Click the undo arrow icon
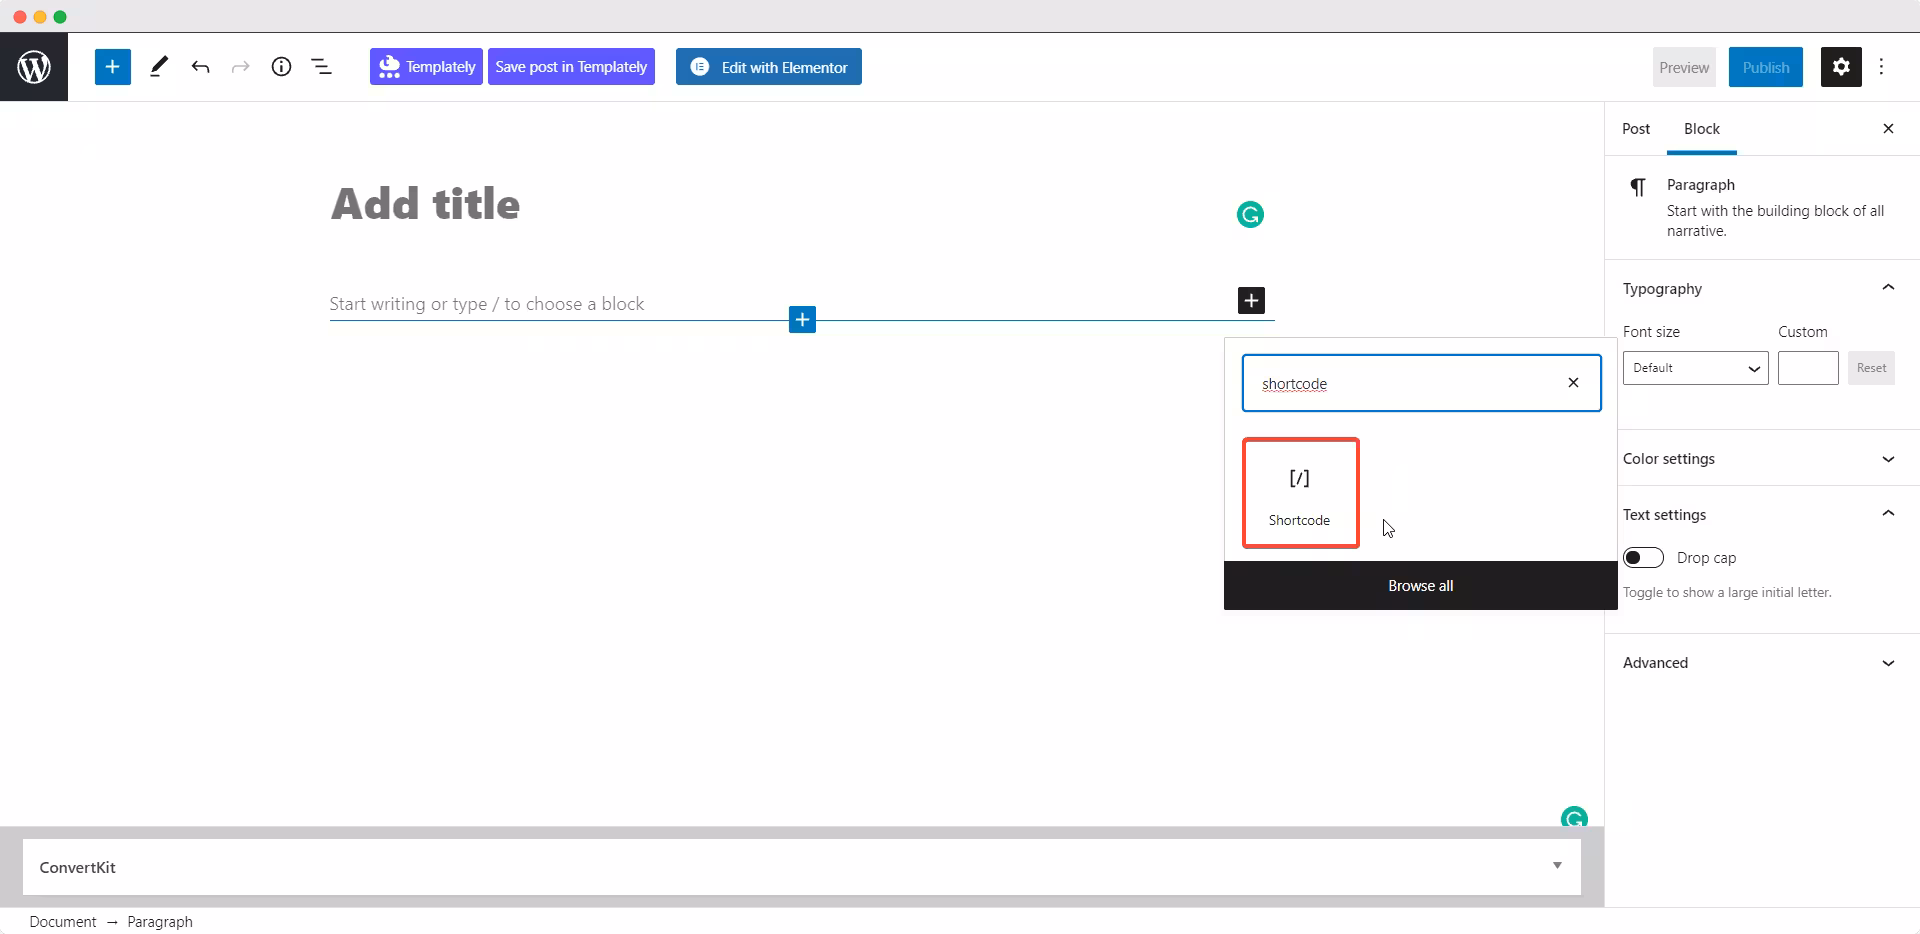 pos(200,67)
